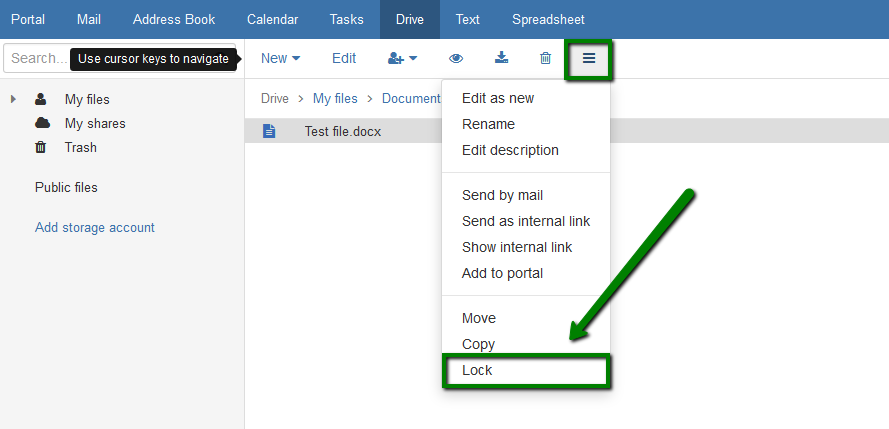Click the person icon beside My files
889x429 pixels.
[40, 99]
